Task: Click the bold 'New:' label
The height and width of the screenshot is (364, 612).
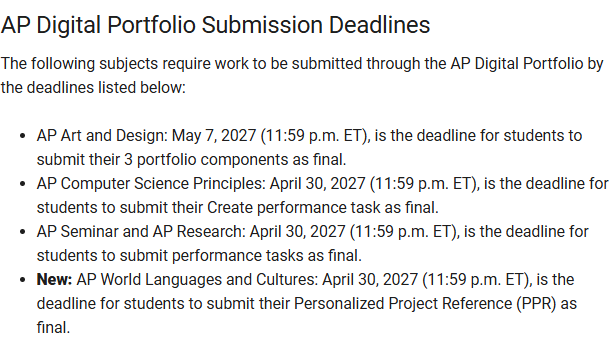Action: [x=54, y=279]
